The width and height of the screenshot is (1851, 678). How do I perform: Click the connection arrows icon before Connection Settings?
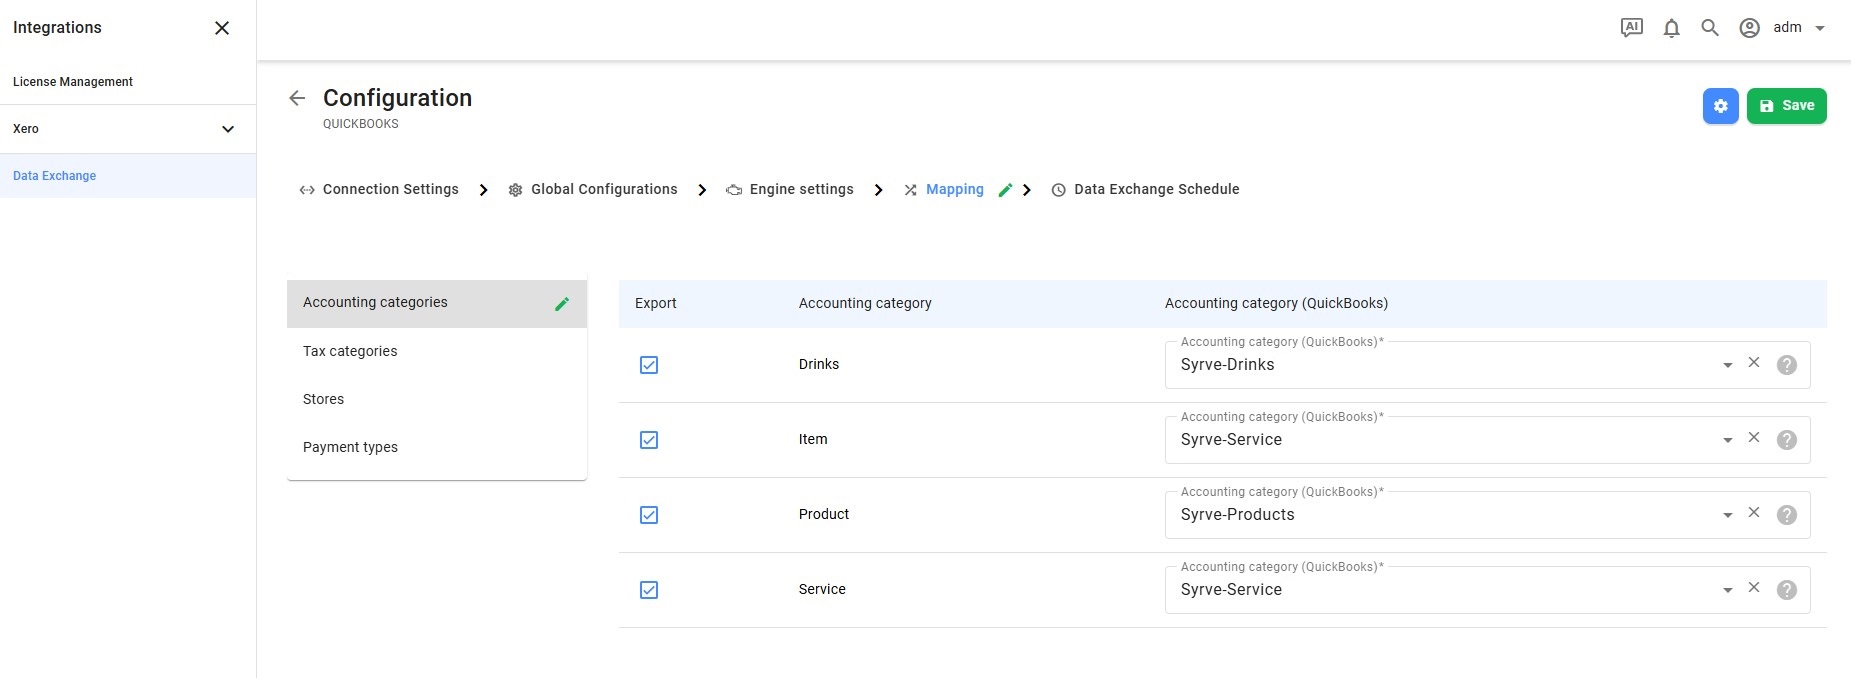coord(307,190)
